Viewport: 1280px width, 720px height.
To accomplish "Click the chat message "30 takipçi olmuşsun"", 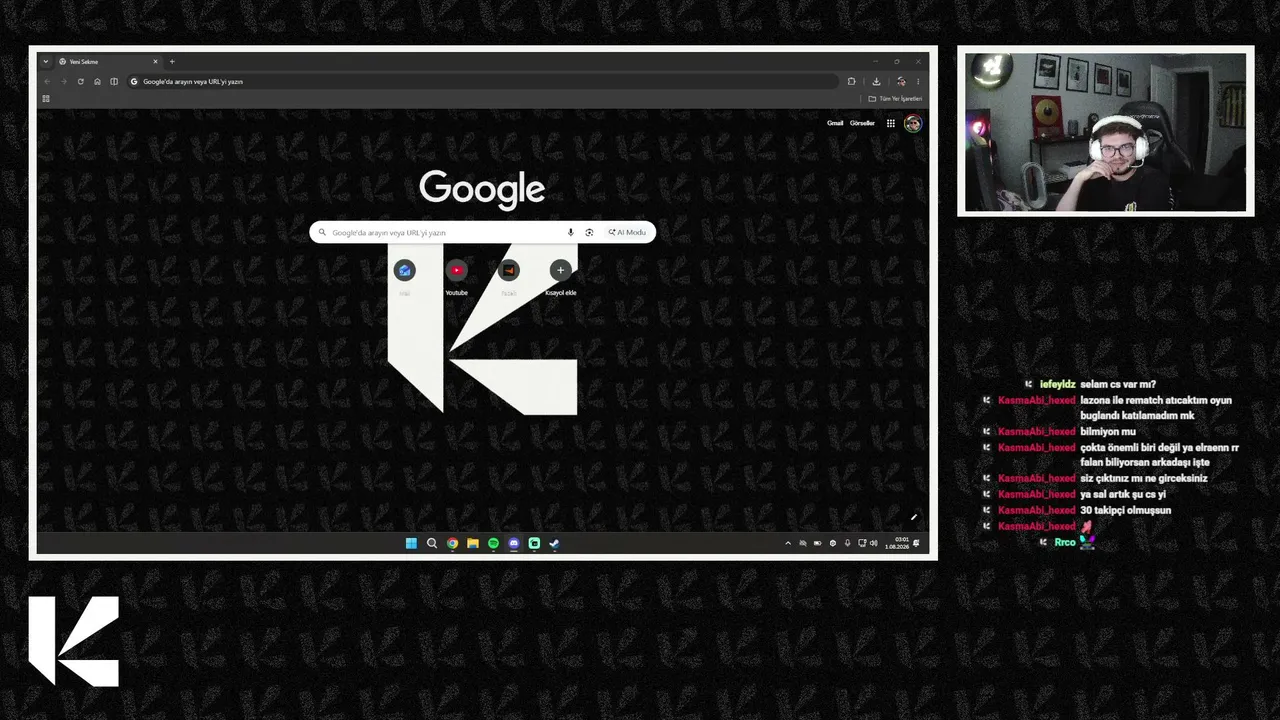I will point(1126,510).
